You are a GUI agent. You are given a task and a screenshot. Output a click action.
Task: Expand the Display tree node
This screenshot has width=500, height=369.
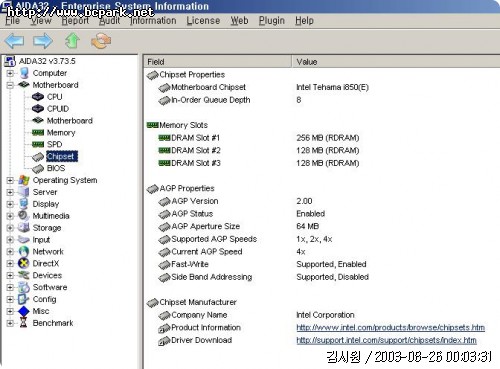pos(10,204)
